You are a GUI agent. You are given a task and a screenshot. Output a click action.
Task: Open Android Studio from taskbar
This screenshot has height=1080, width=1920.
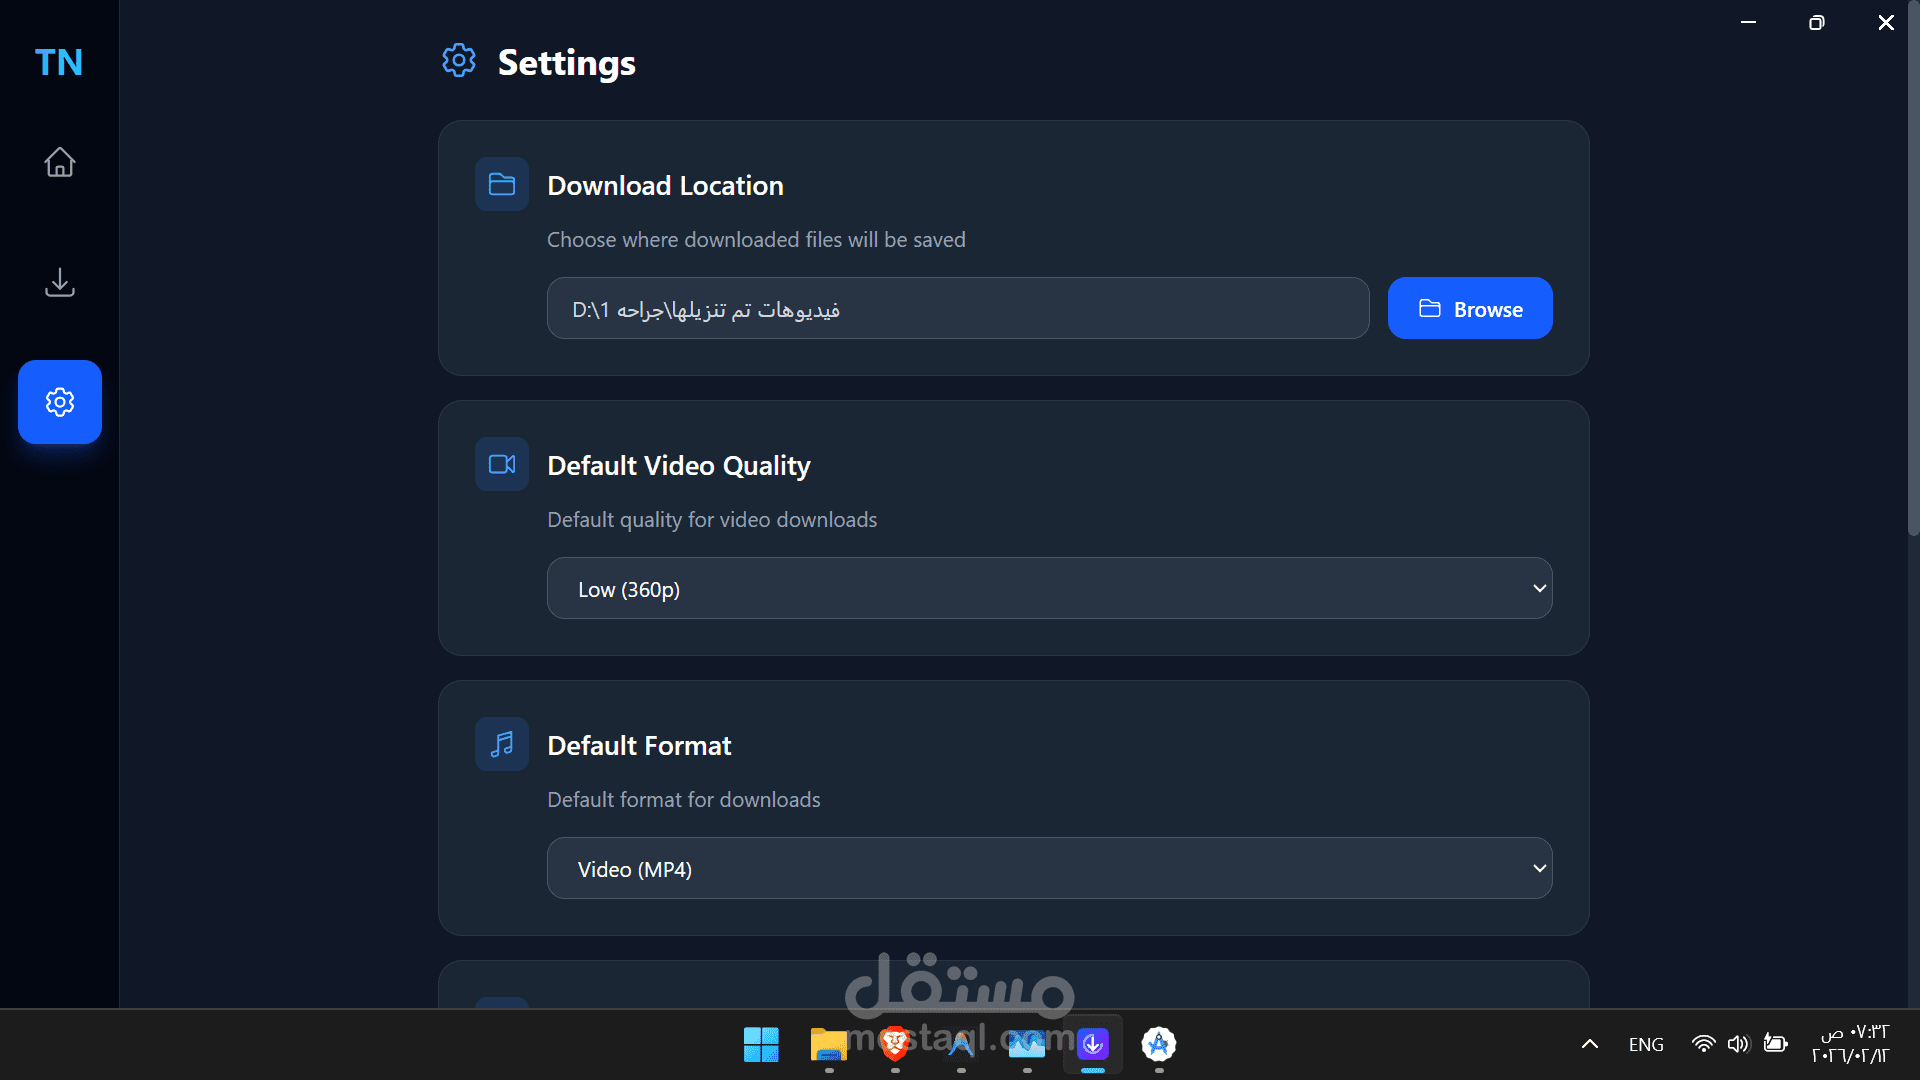click(x=1158, y=1045)
